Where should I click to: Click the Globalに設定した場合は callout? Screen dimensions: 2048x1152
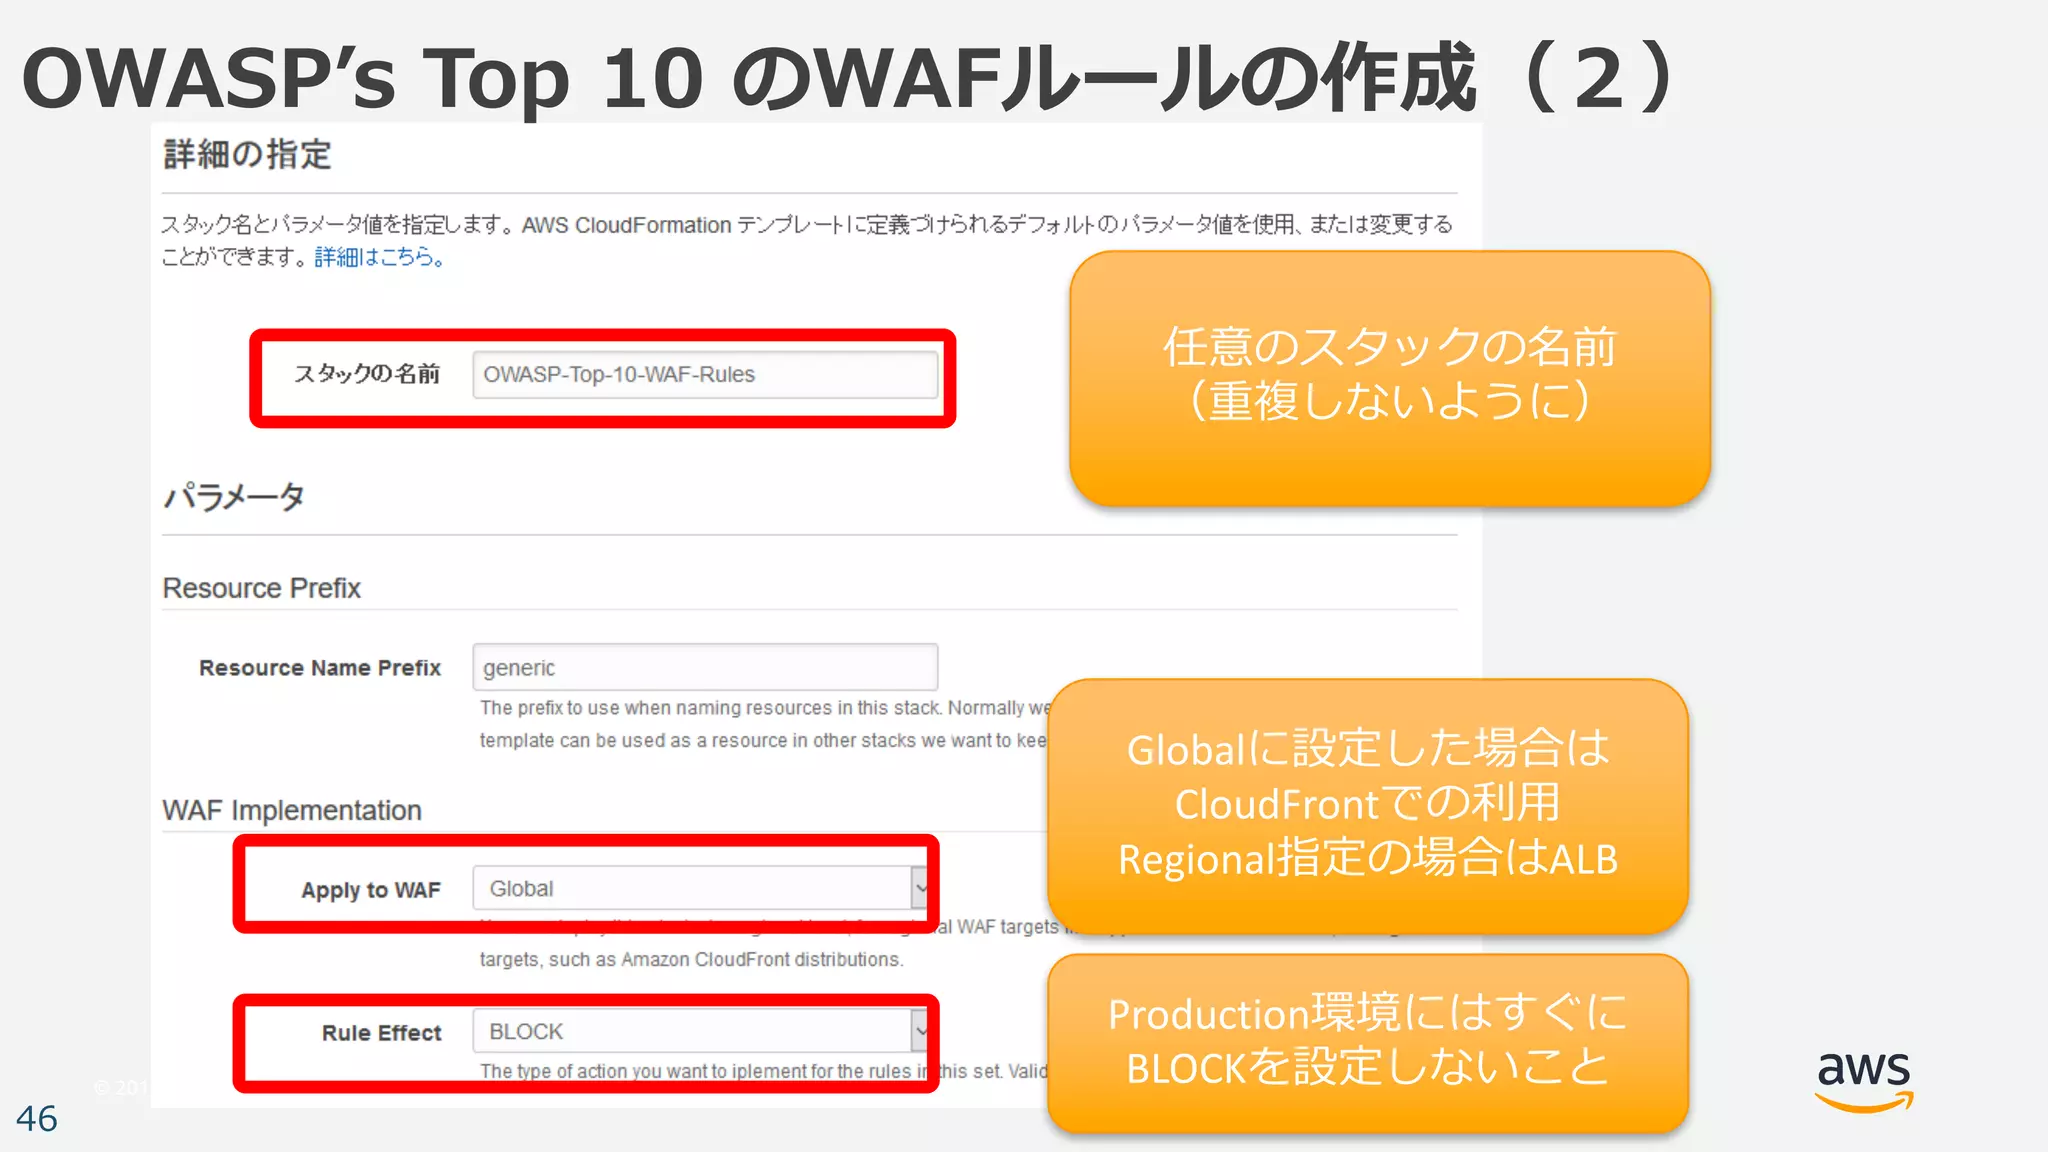(x=1368, y=806)
